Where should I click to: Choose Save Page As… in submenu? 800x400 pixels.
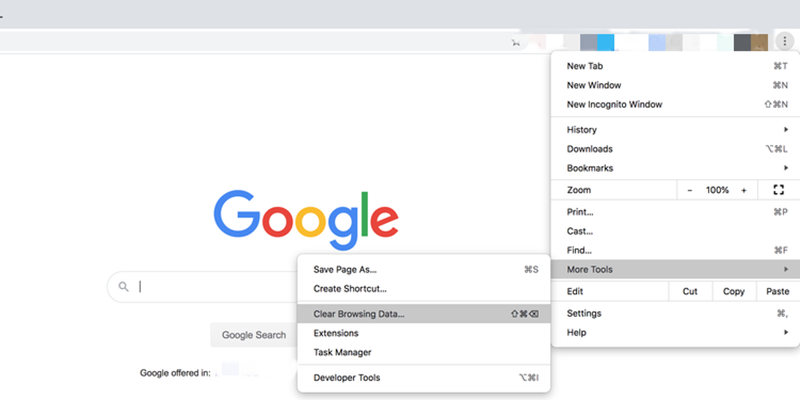click(x=423, y=269)
